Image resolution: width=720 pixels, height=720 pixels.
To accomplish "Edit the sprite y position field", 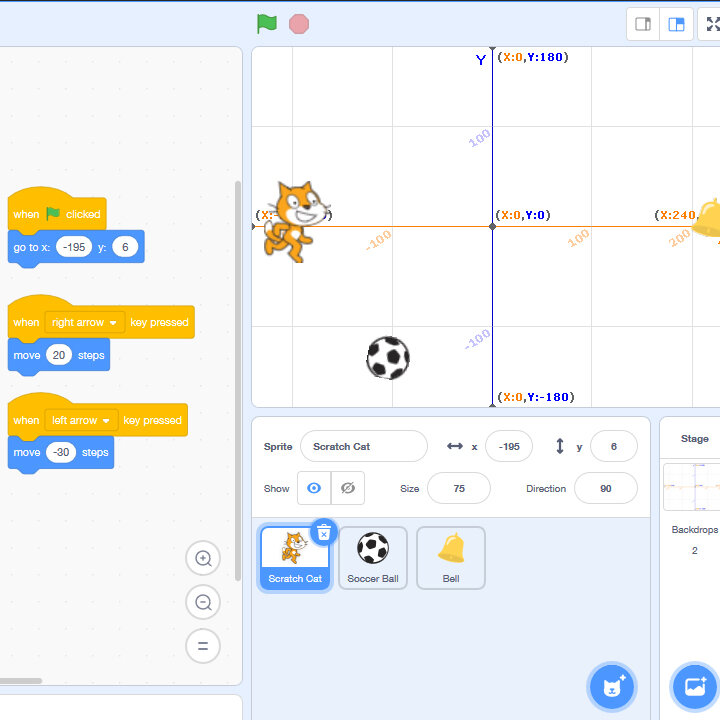I will pyautogui.click(x=613, y=446).
